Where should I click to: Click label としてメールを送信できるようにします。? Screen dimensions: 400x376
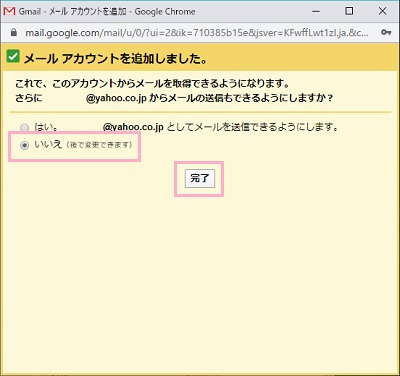(x=252, y=127)
